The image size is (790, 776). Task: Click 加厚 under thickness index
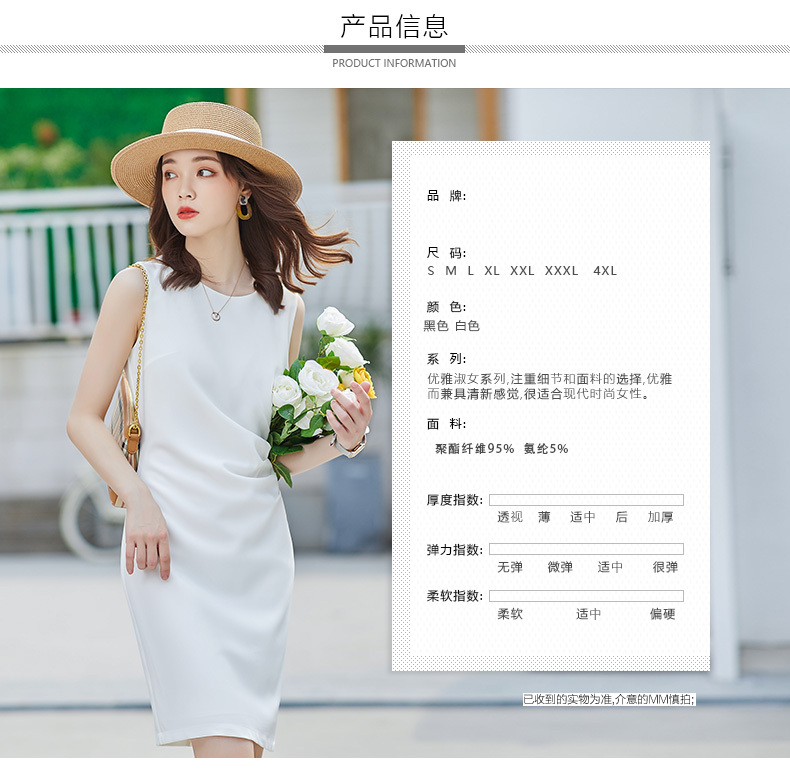pos(660,517)
